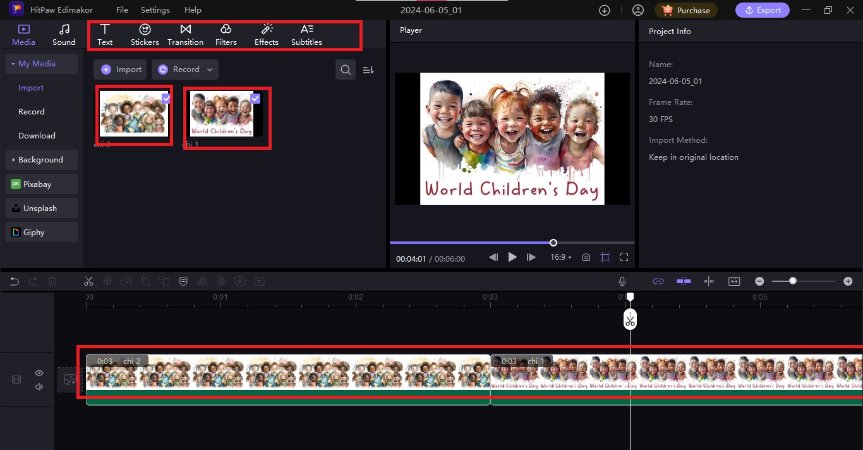Switch to the Sound tab
The height and width of the screenshot is (450, 863).
tap(64, 35)
